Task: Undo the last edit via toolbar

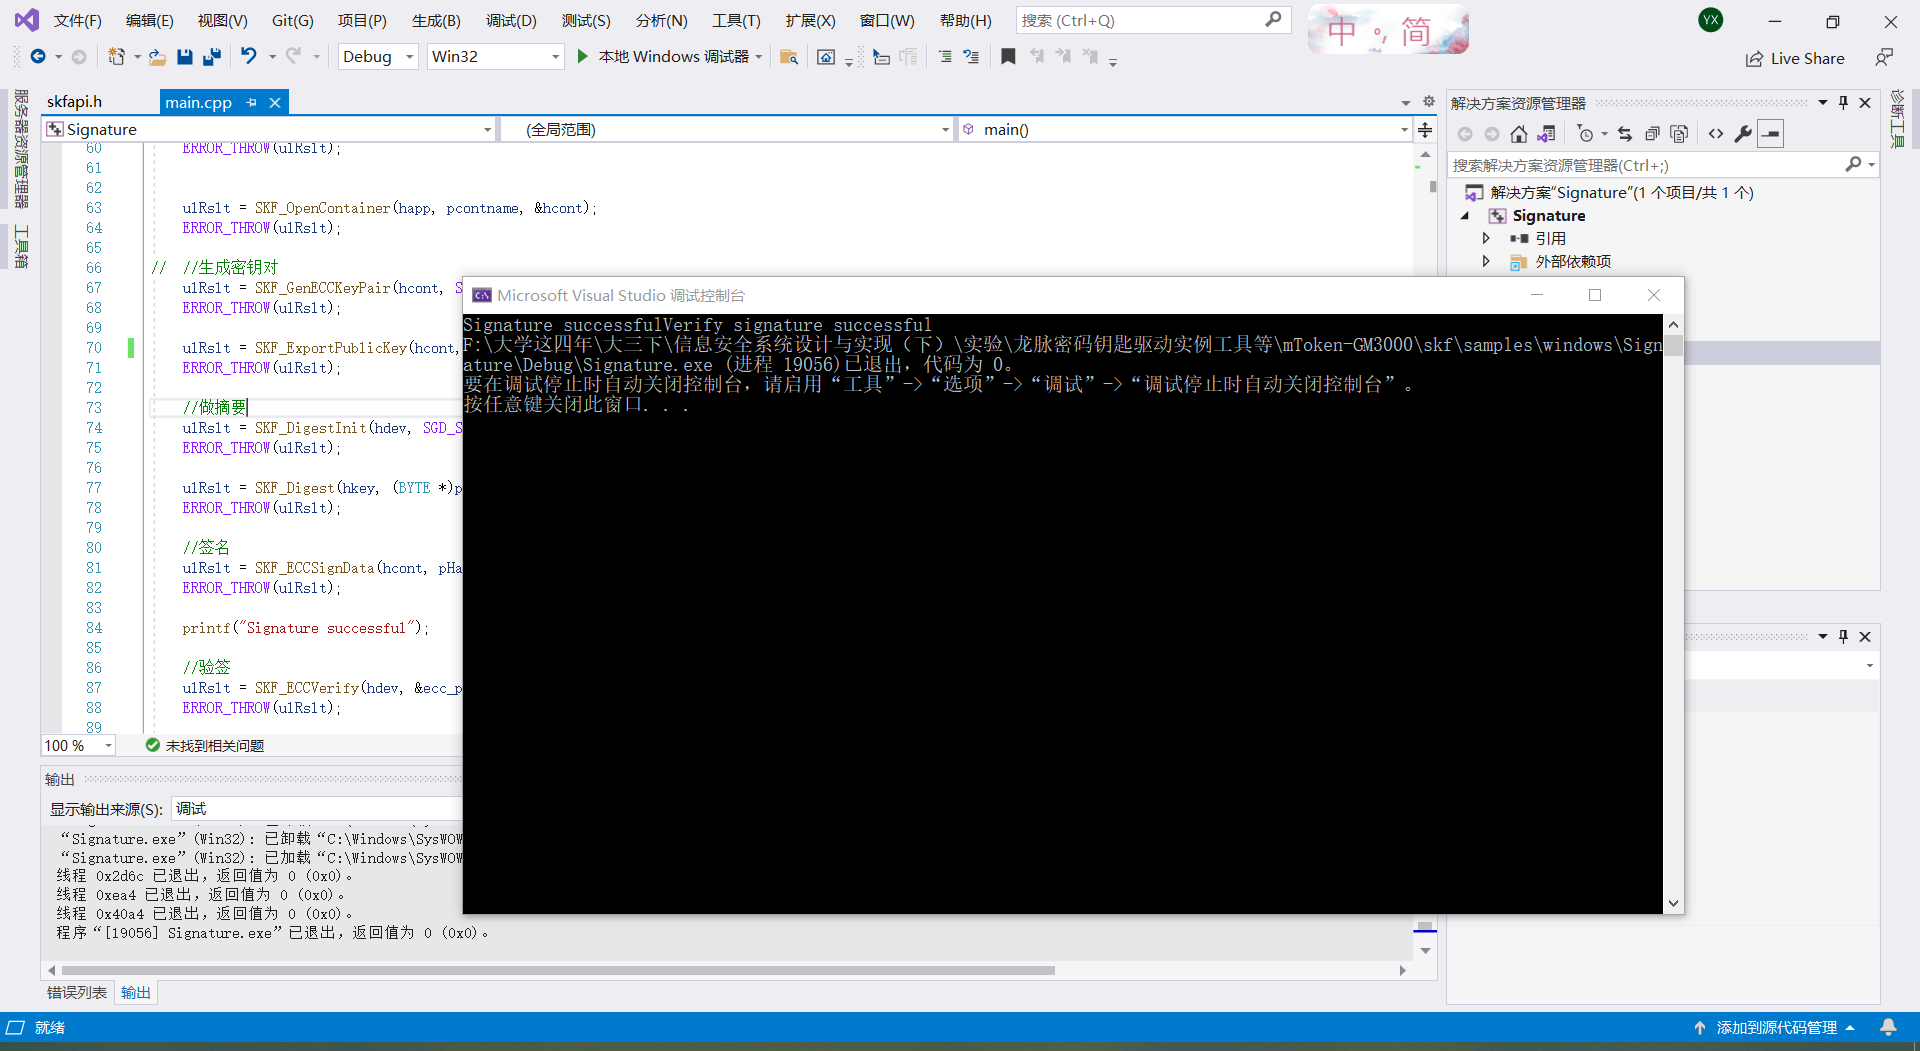Action: point(249,57)
